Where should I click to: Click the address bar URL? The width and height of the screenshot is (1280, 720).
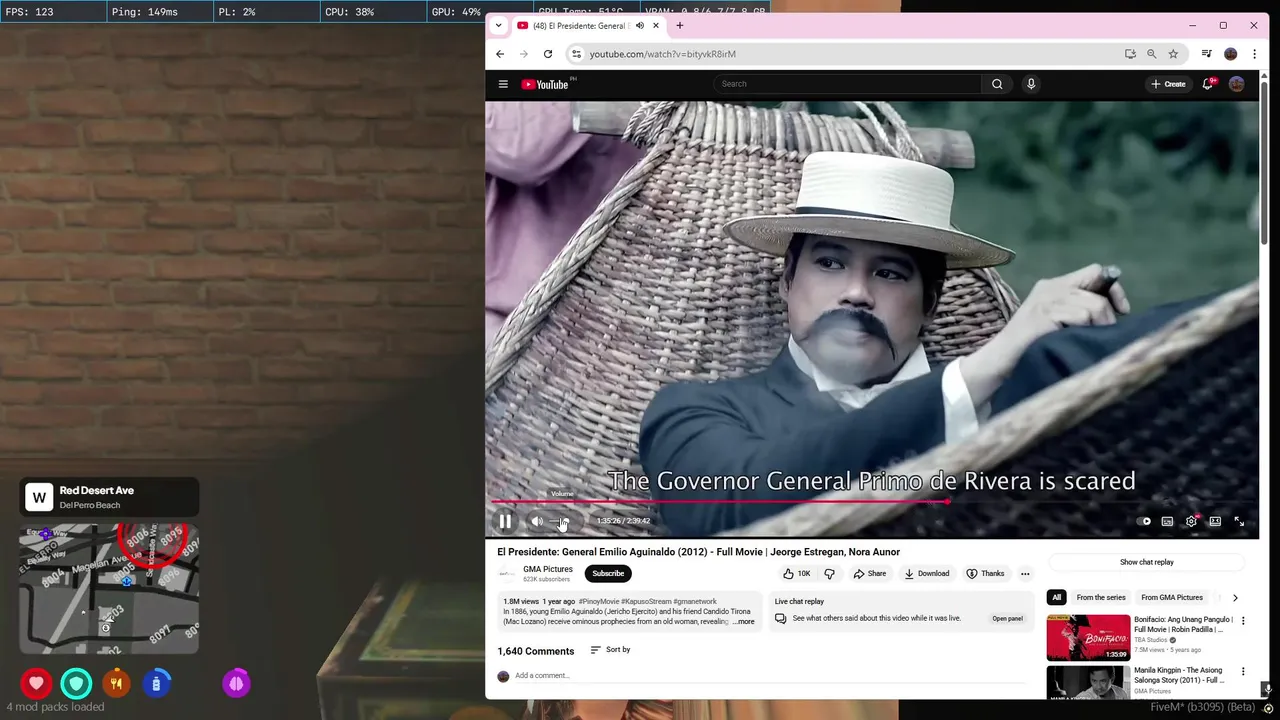click(663, 54)
